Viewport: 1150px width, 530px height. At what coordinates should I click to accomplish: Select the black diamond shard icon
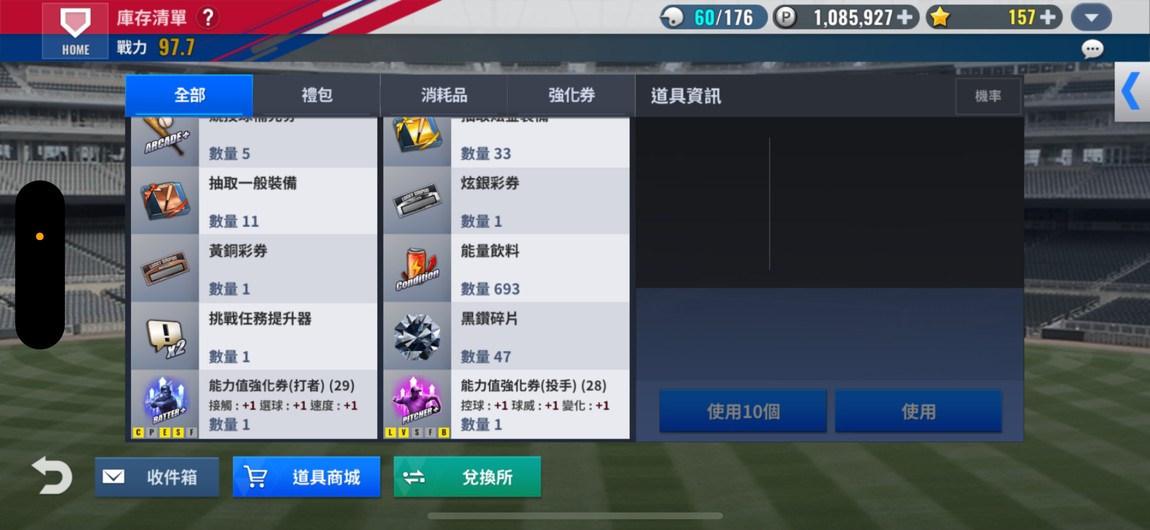pyautogui.click(x=417, y=336)
